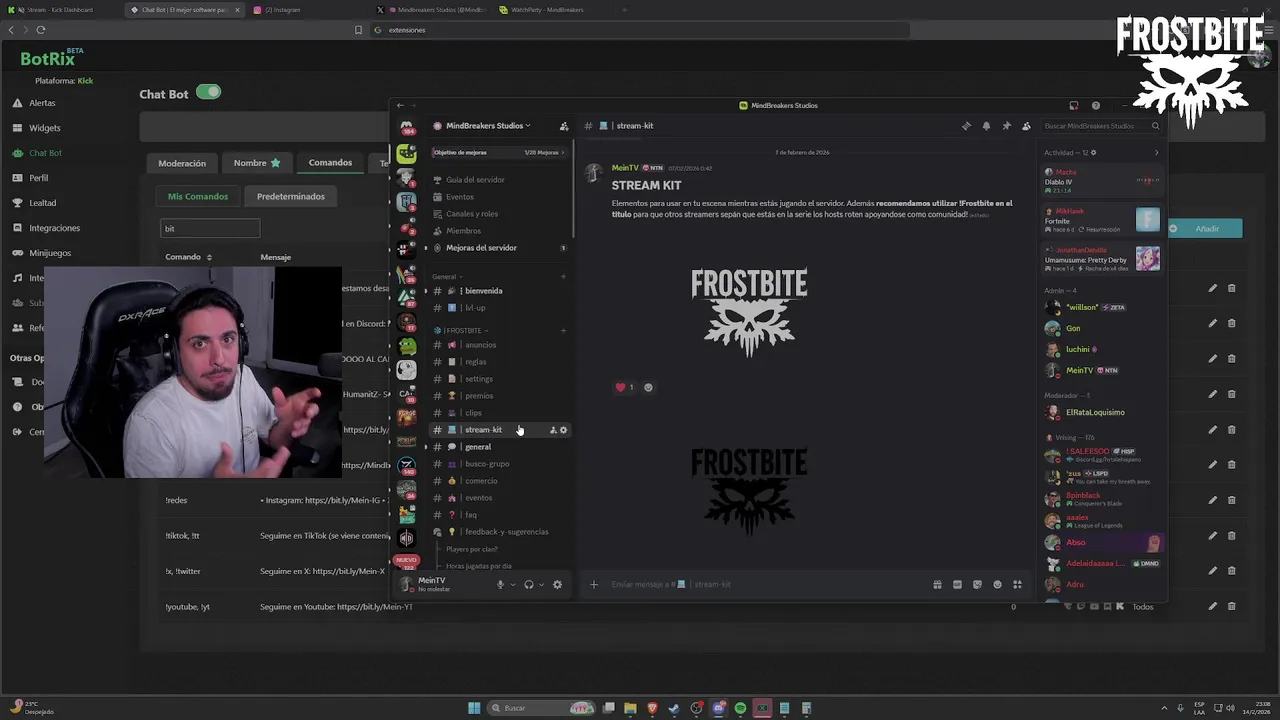Select the Predeterminados sub-tab
Viewport: 1280px width, 720px height.
click(x=291, y=196)
